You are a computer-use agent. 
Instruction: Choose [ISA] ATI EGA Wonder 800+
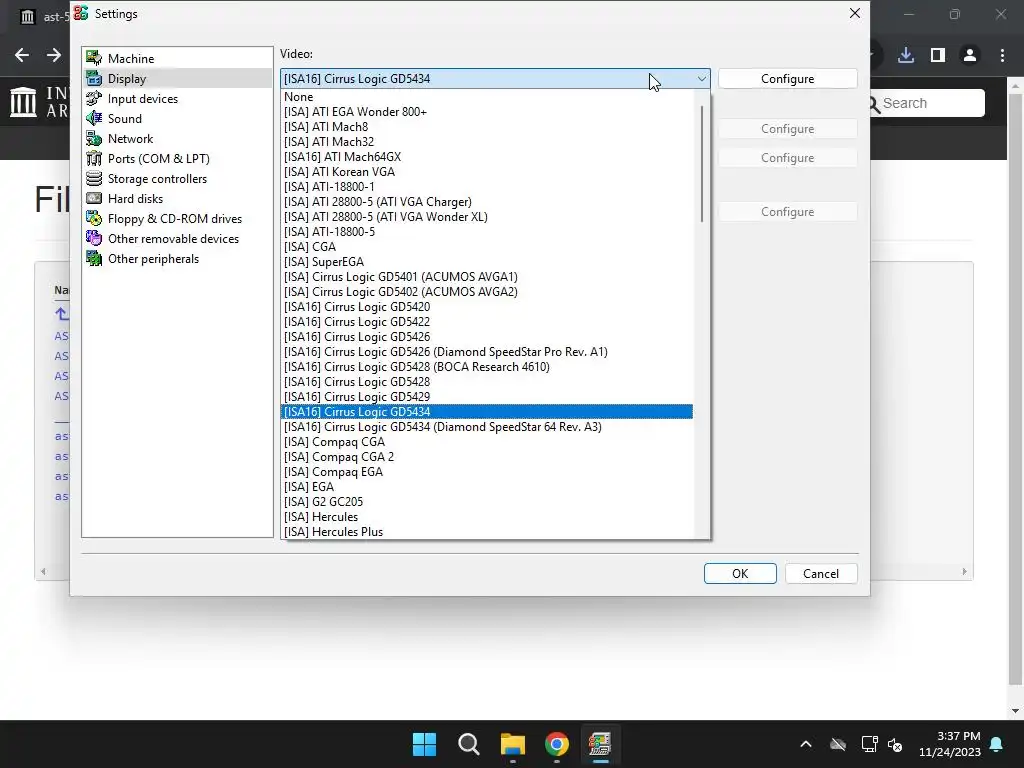487,112
